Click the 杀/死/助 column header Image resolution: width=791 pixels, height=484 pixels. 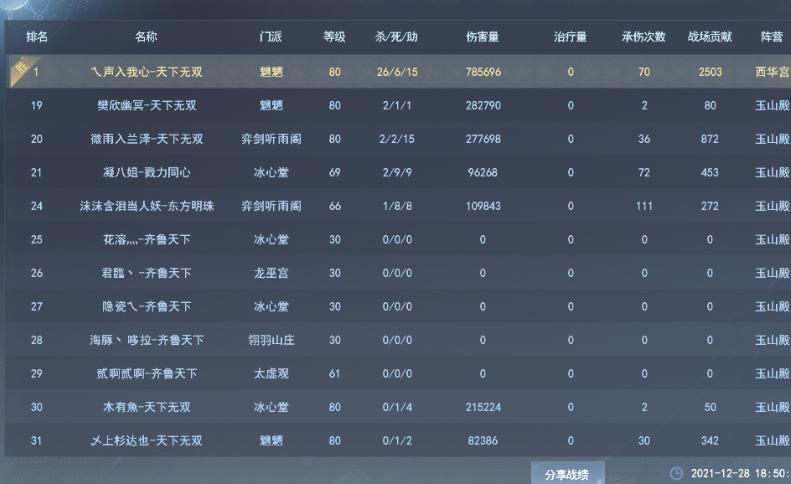point(396,37)
